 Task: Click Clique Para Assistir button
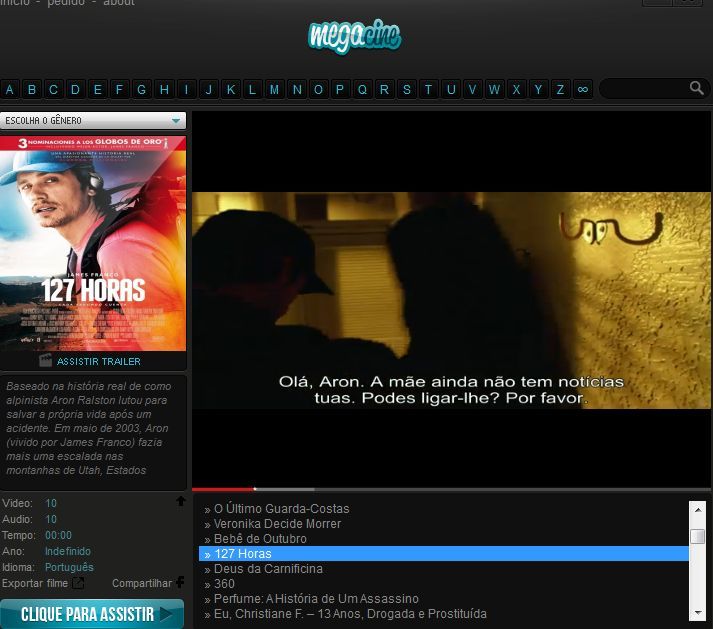pos(92,614)
